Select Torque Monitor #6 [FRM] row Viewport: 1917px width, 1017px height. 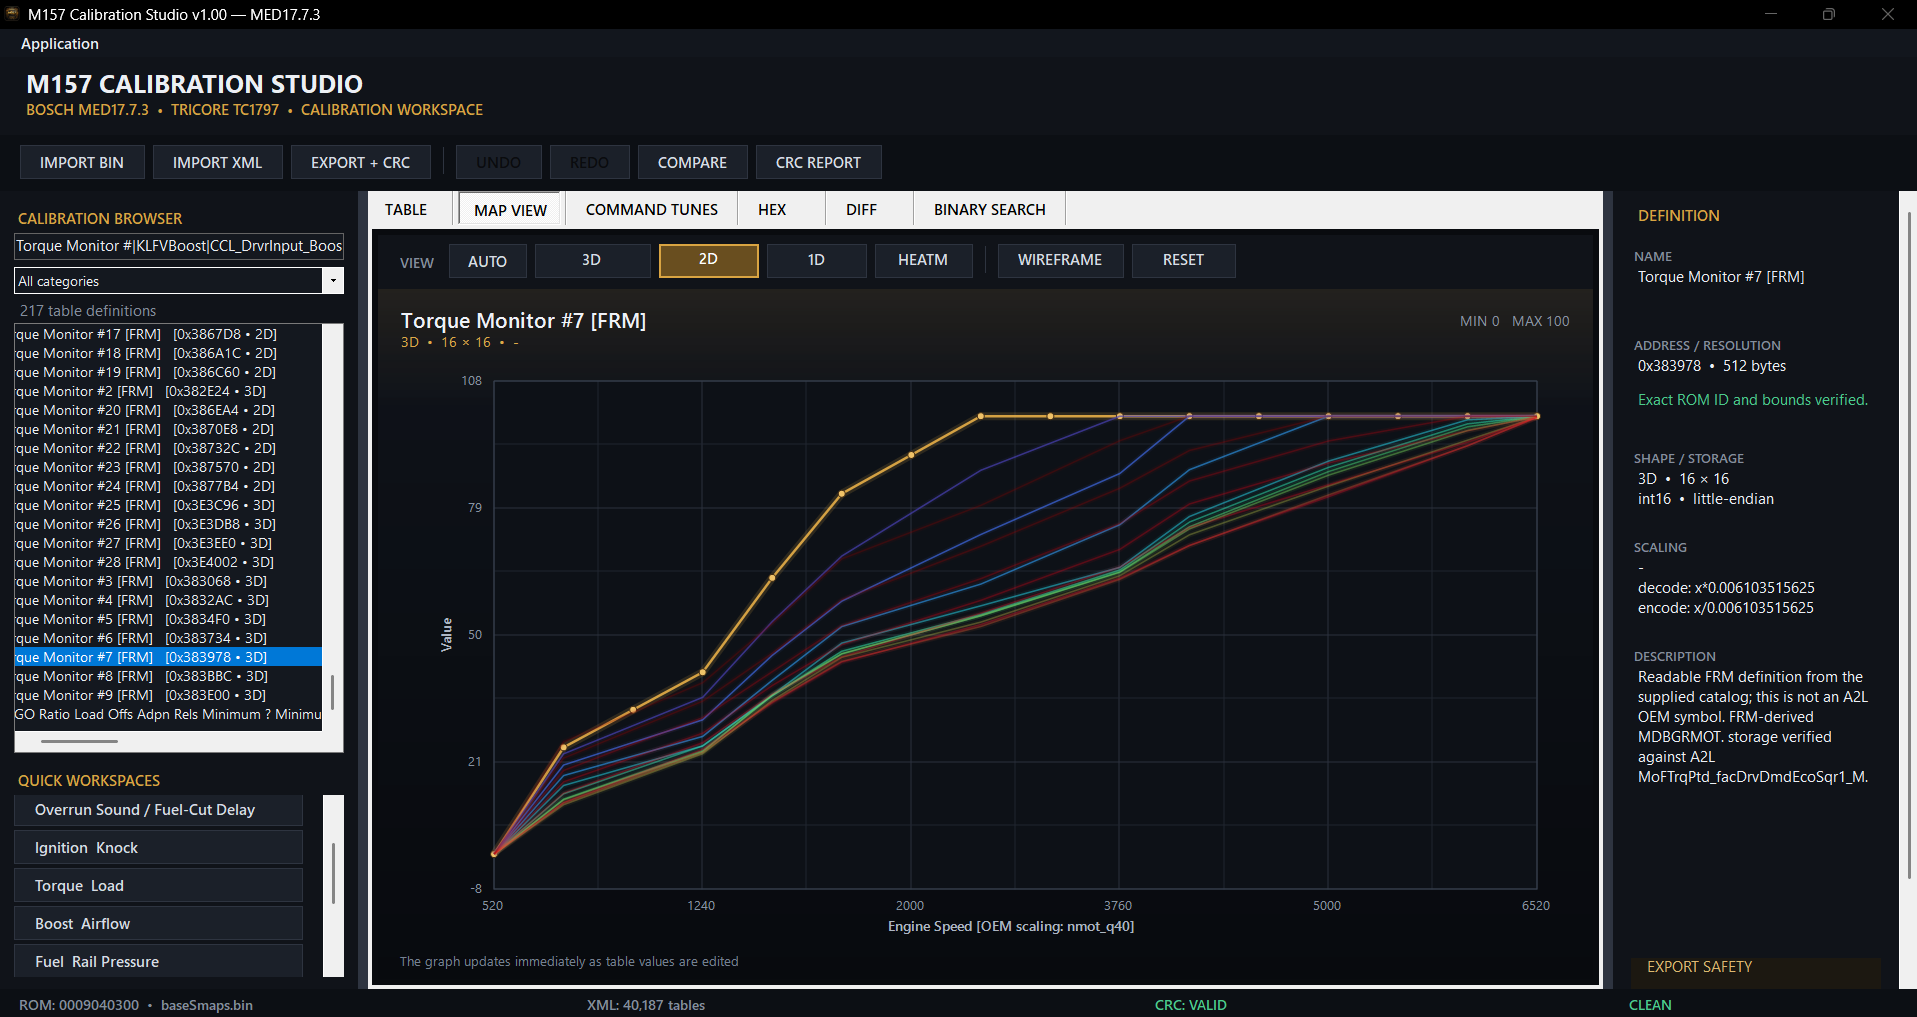pos(168,638)
